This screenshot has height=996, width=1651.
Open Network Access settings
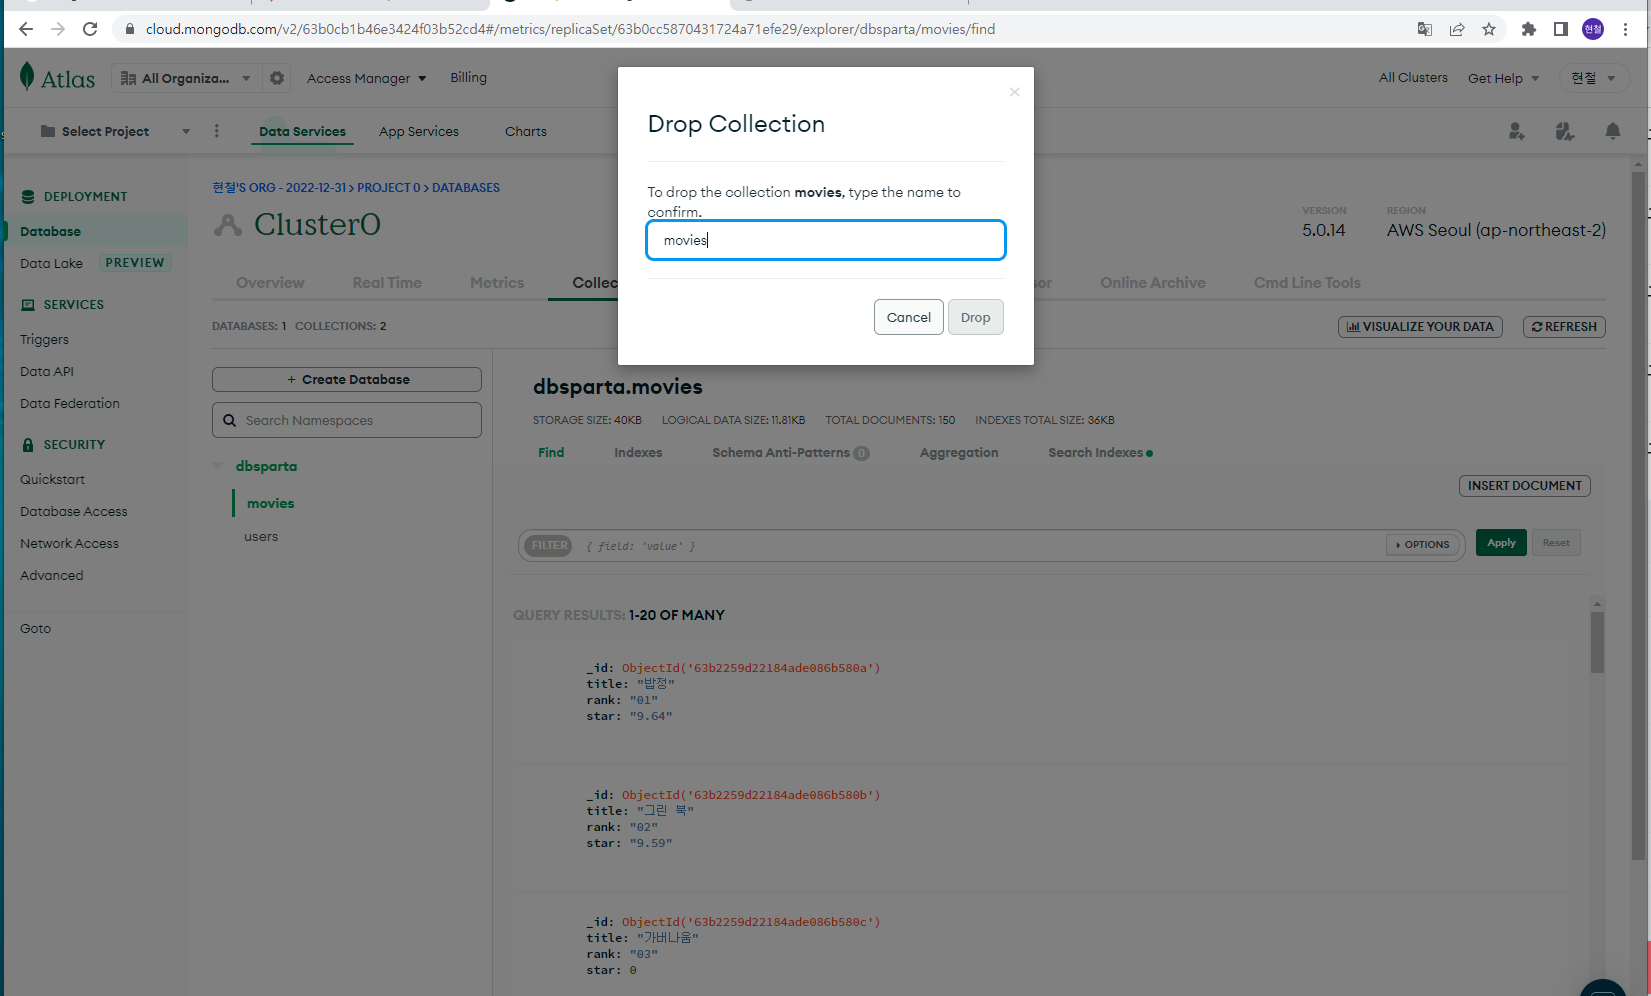click(x=70, y=543)
